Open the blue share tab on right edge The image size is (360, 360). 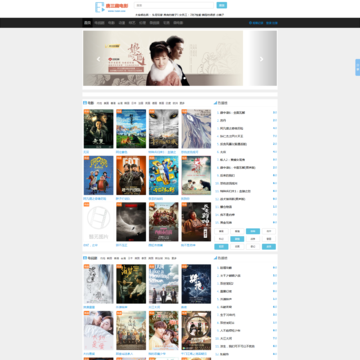[x=358, y=67]
